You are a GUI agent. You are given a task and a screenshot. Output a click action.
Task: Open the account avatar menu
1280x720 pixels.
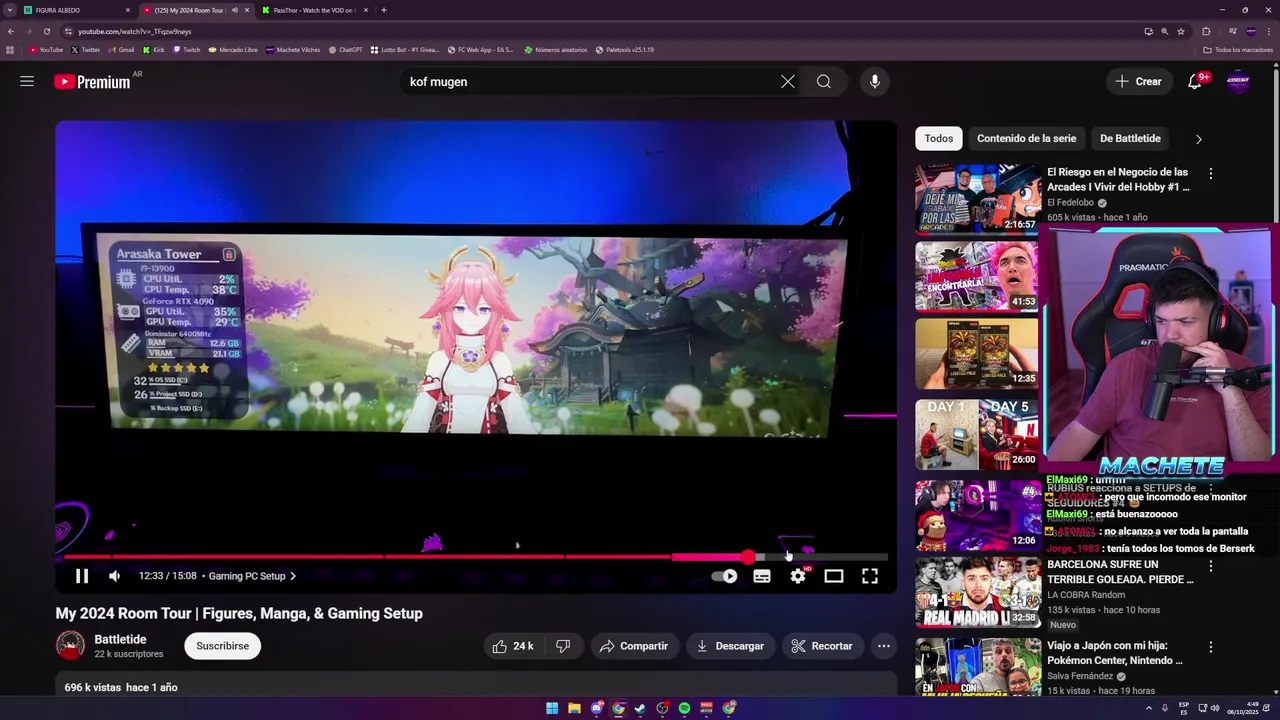pos(1238,82)
